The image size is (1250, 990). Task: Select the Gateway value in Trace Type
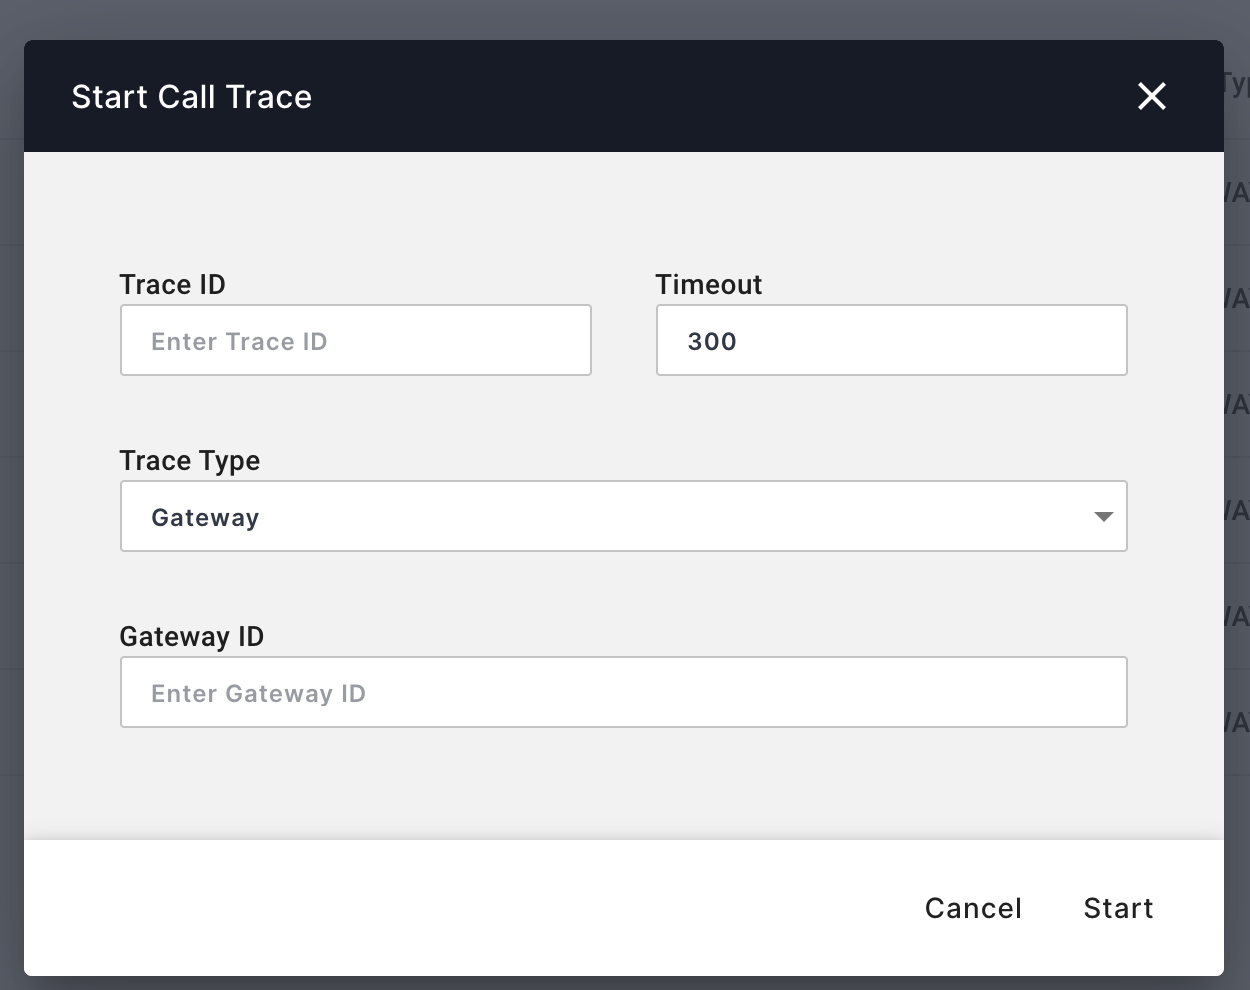(205, 517)
